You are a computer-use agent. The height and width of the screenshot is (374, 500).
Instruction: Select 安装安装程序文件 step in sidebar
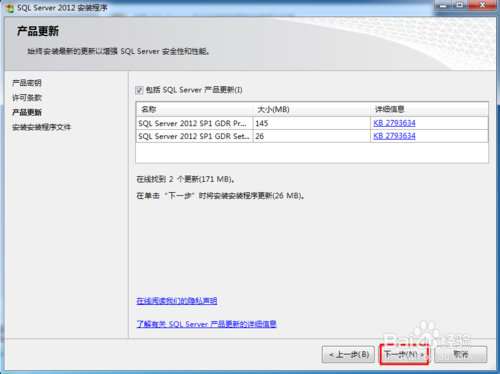tap(41, 127)
